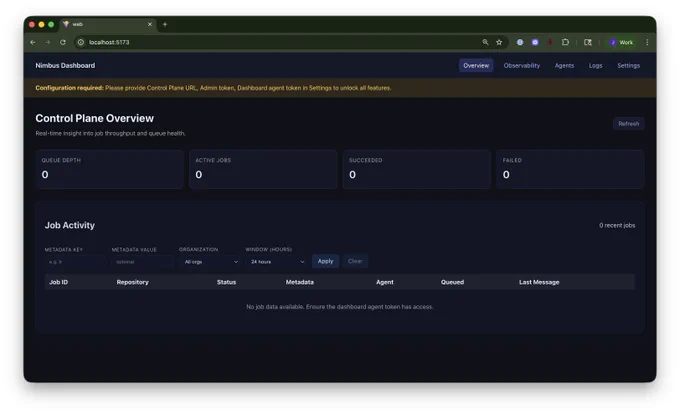Click the Nimbus Dashboard title
680x414 pixels.
65,65
